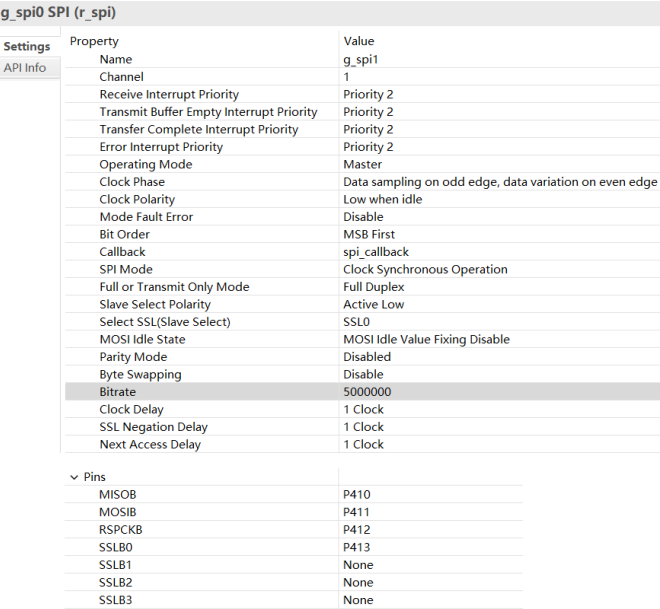Select the Full Duplex value
Viewport: 660px width, 609px height.
click(374, 287)
